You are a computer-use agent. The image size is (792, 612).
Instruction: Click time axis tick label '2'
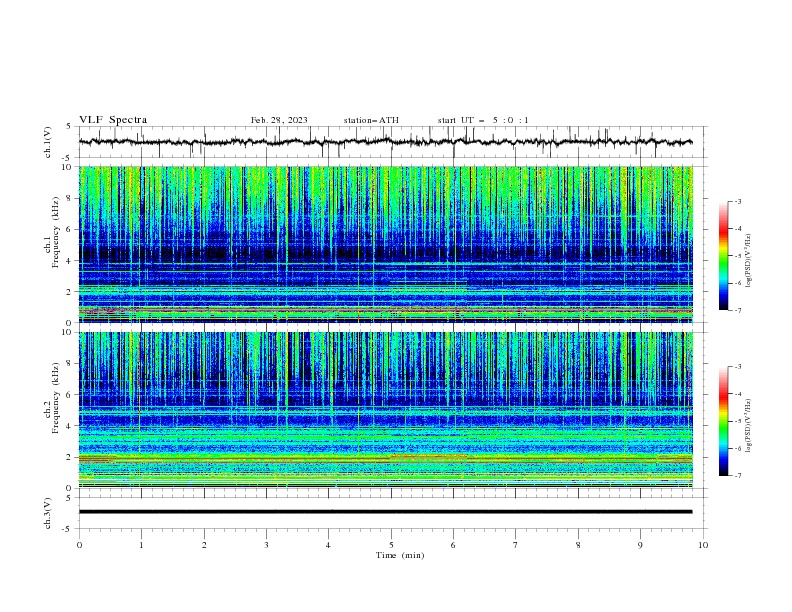(204, 545)
